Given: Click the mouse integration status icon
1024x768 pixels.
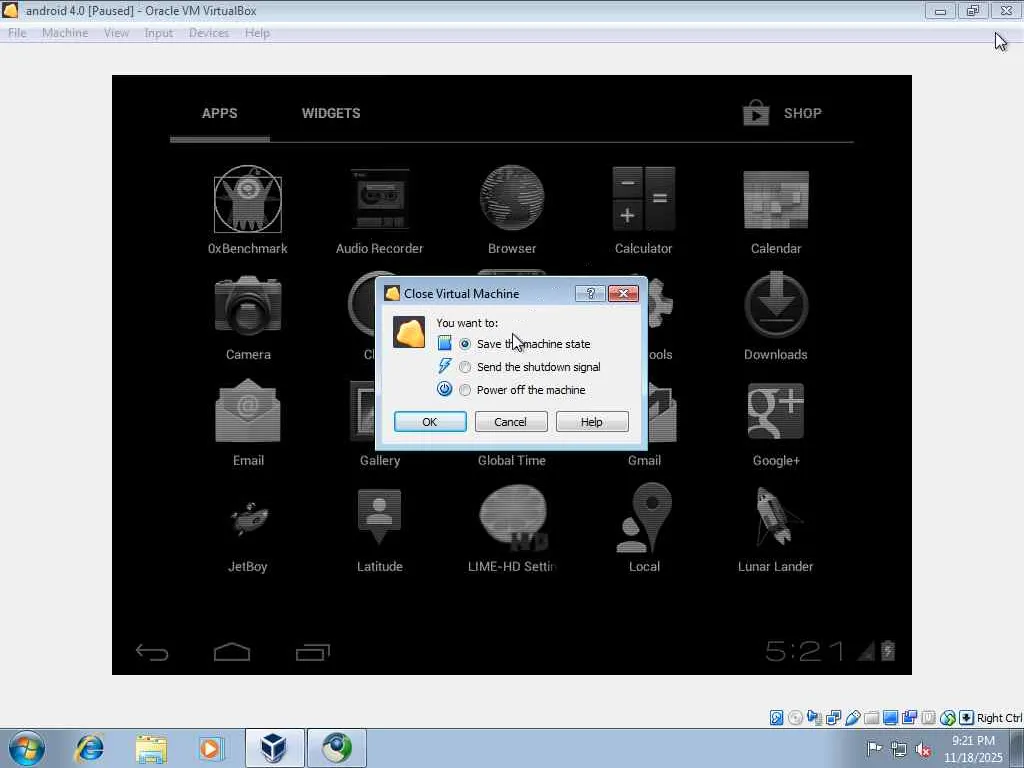Looking at the screenshot, I should coord(948,718).
